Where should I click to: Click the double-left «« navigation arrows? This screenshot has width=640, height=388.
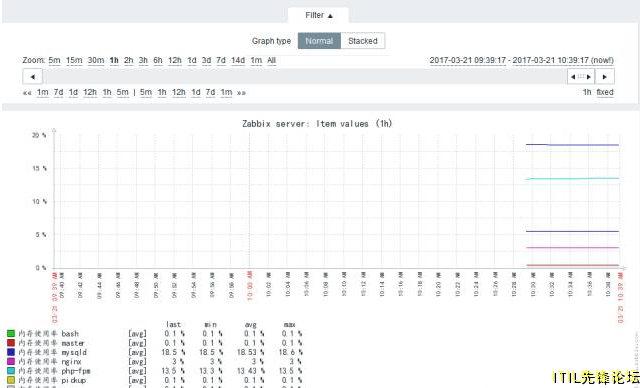(27, 93)
